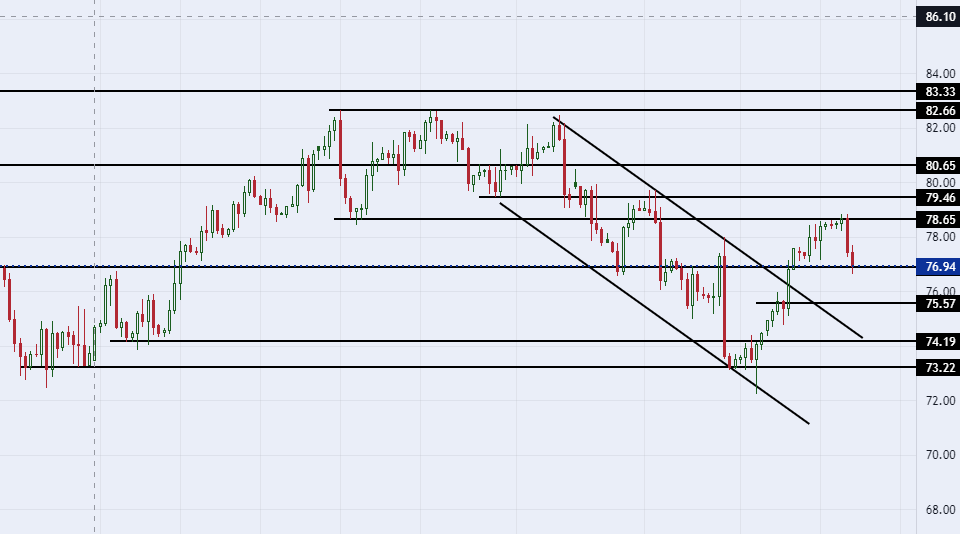The height and width of the screenshot is (534, 960).
Task: Select the 80.65 horizontal line label
Action: click(x=938, y=165)
